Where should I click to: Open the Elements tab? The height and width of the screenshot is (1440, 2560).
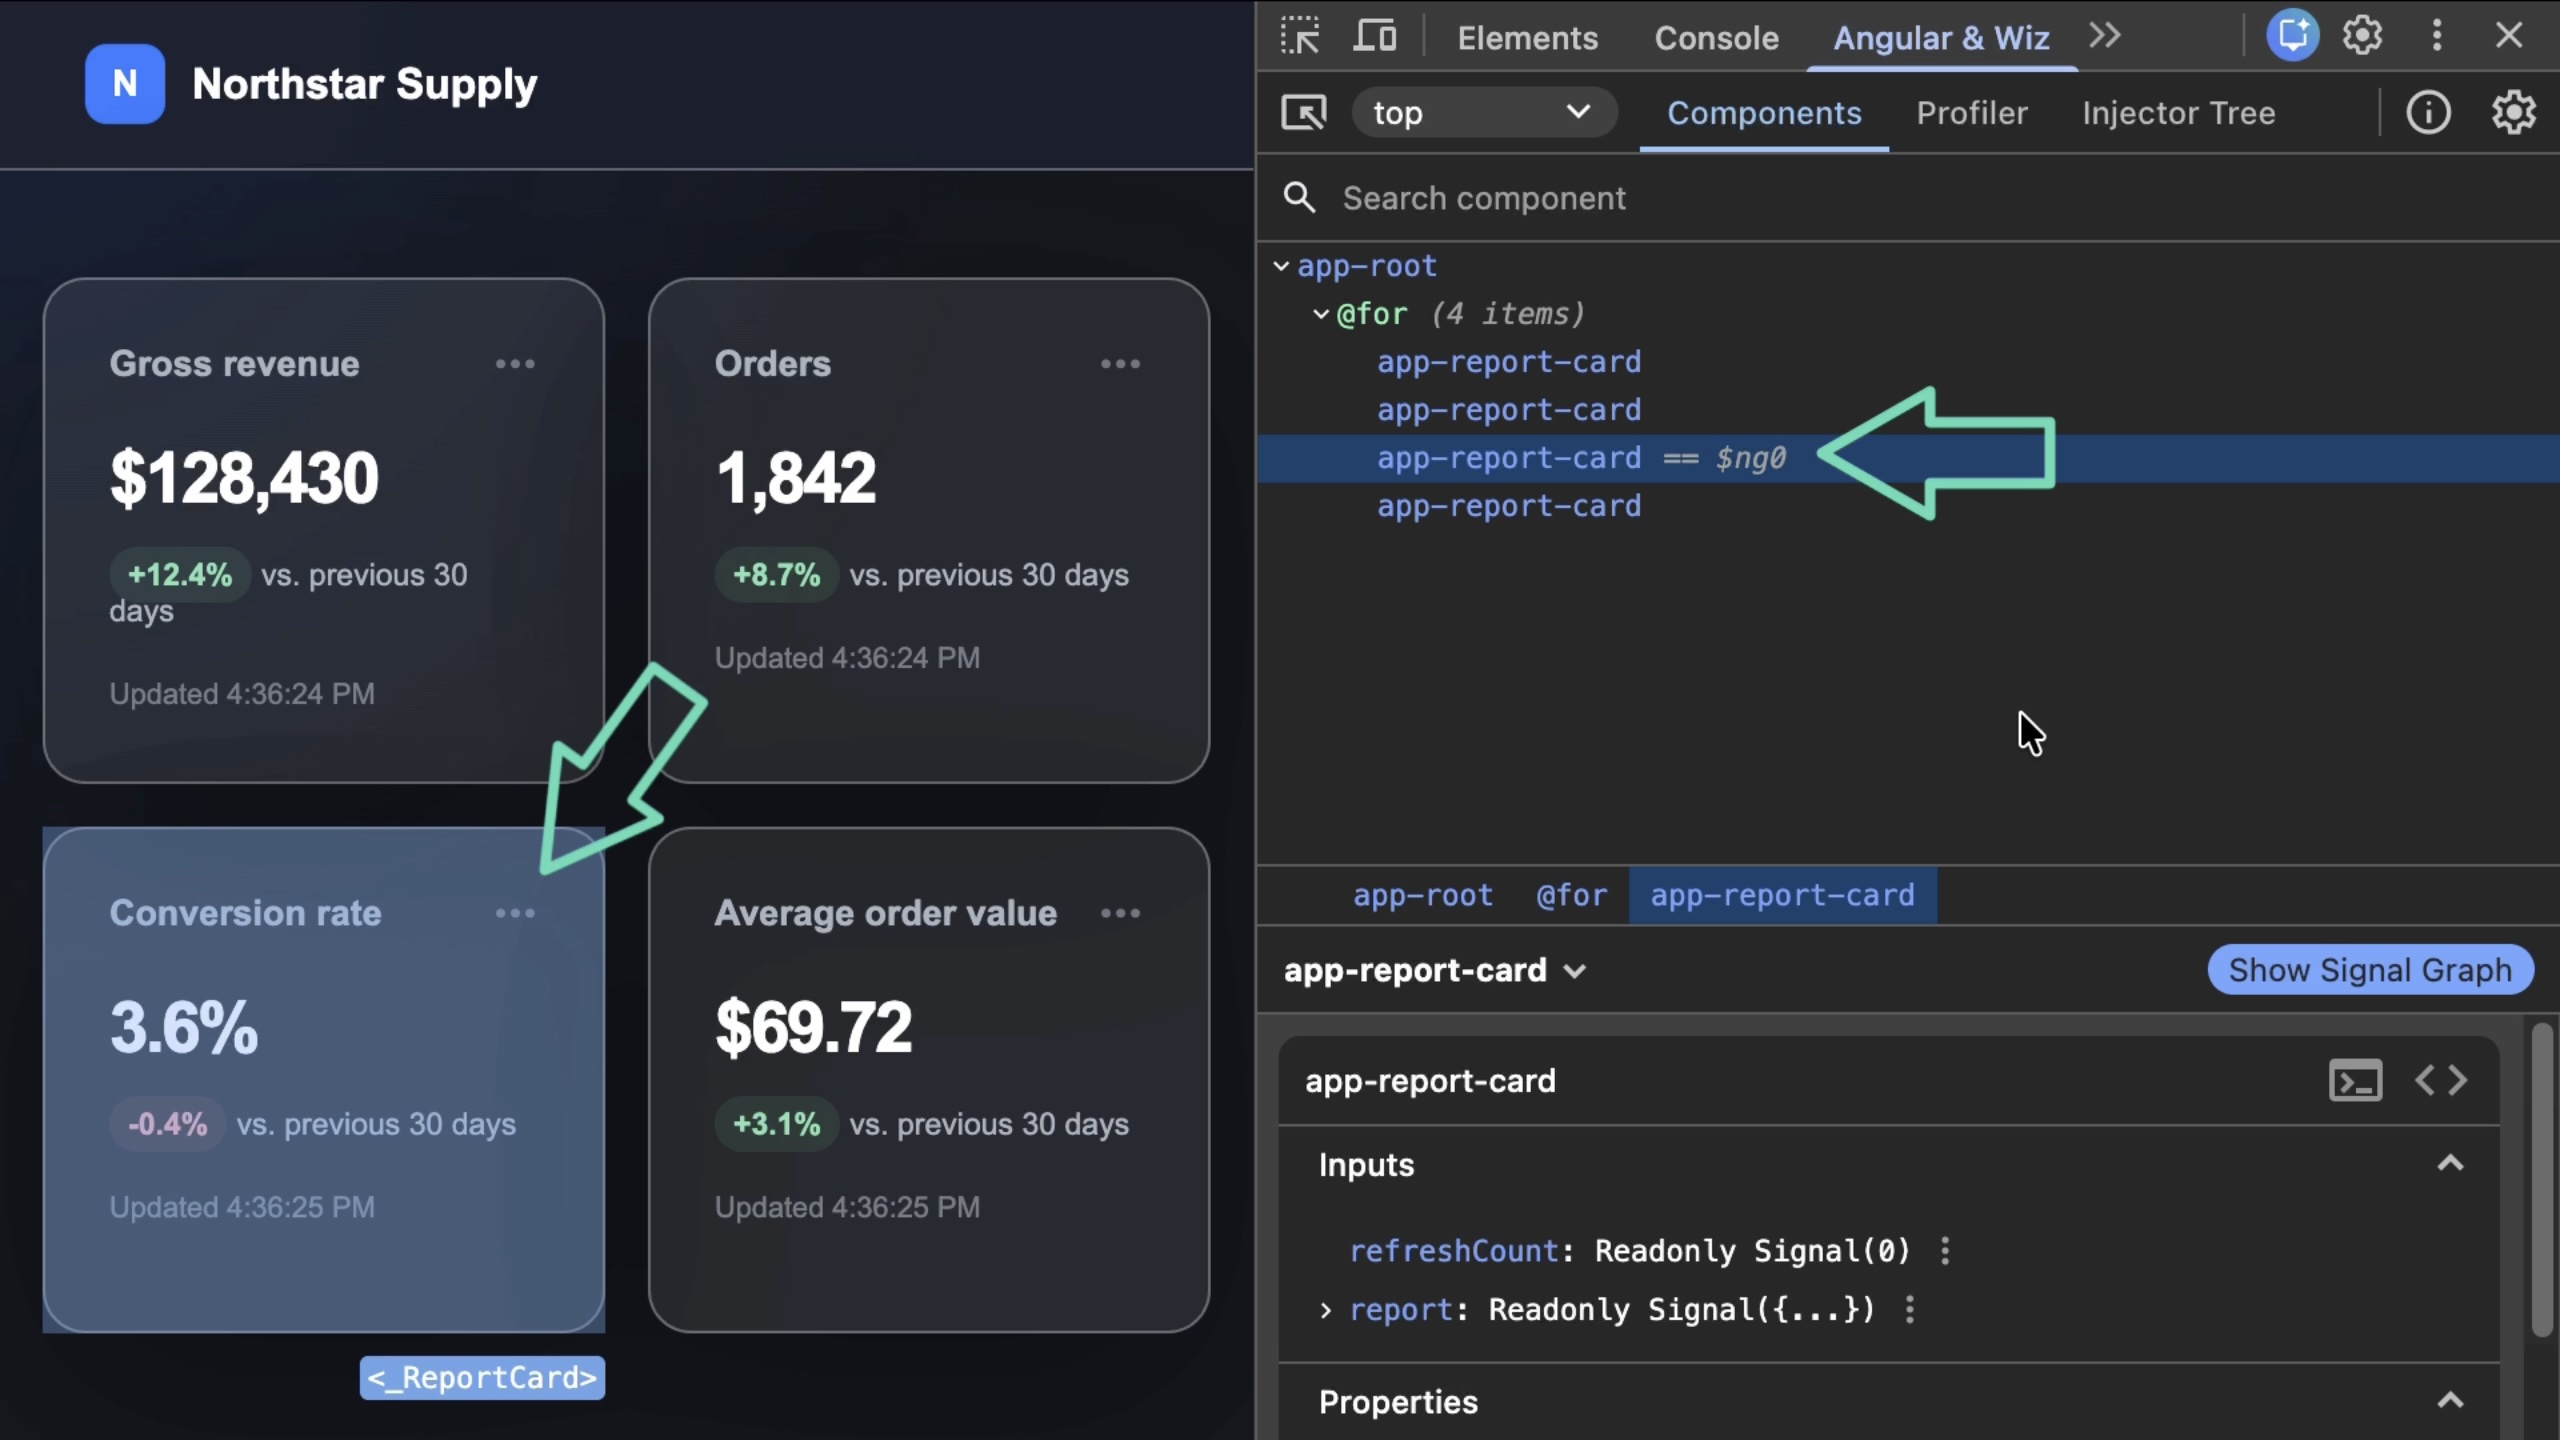[x=1527, y=38]
